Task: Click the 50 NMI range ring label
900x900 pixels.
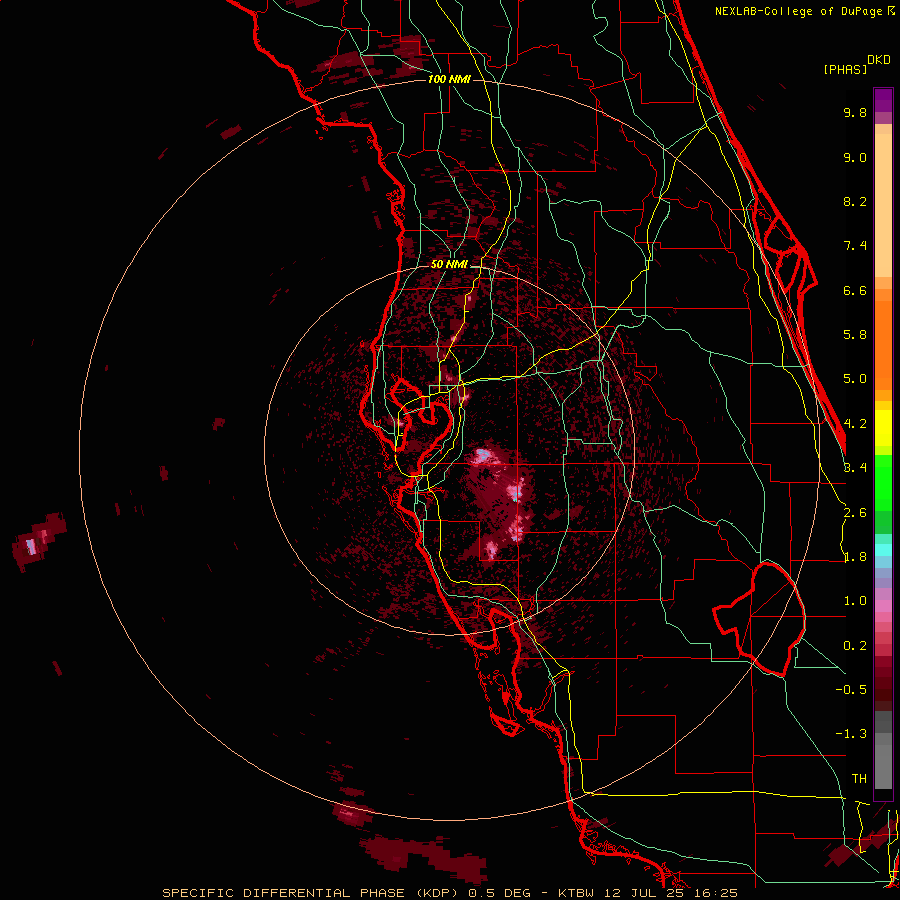Action: 449,264
